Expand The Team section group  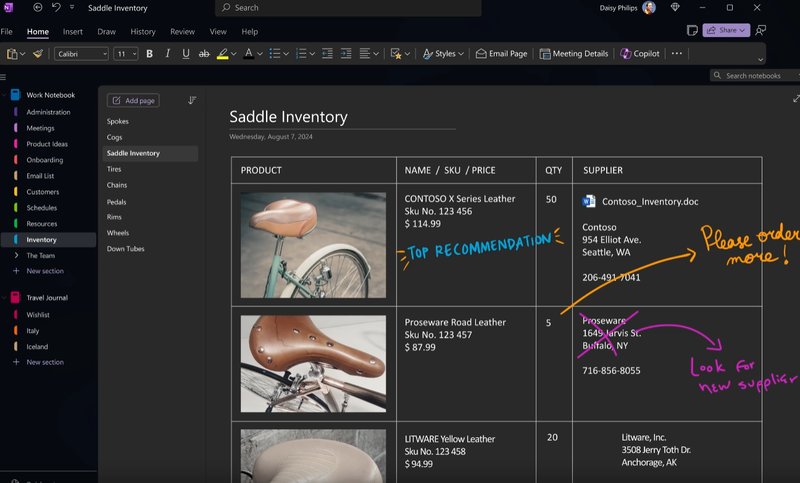click(16, 256)
